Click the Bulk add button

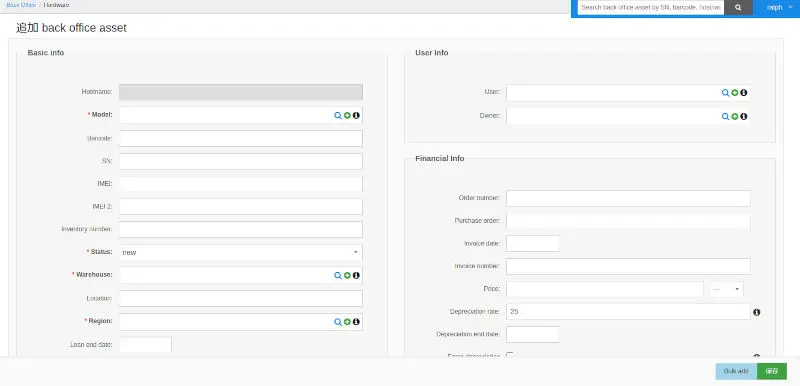(736, 371)
